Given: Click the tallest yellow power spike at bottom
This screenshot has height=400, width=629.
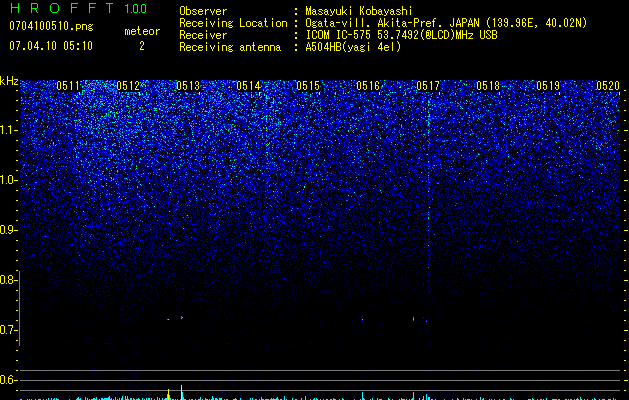Looking at the screenshot, I should 181,392.
